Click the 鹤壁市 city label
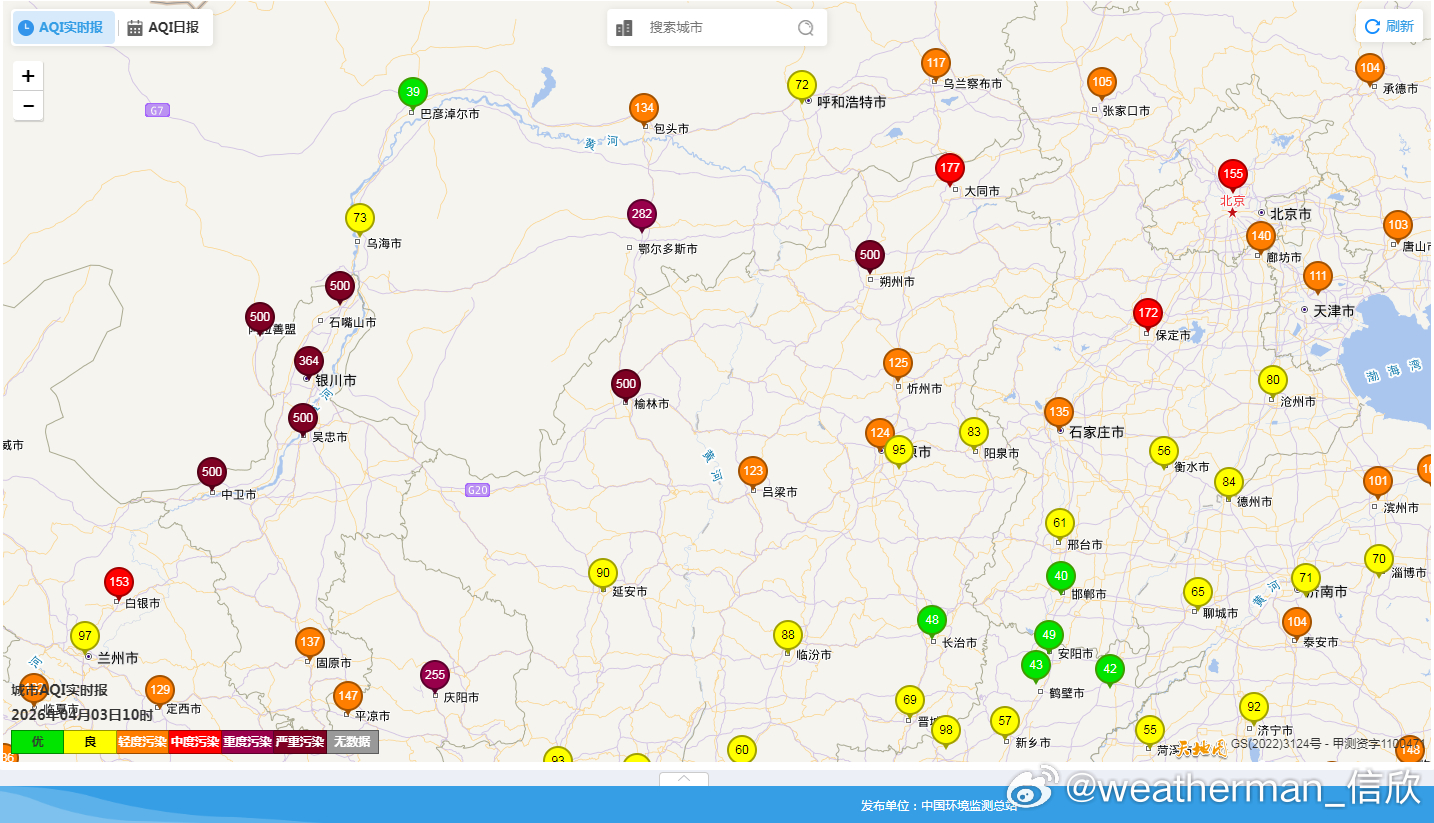 coord(1066,693)
